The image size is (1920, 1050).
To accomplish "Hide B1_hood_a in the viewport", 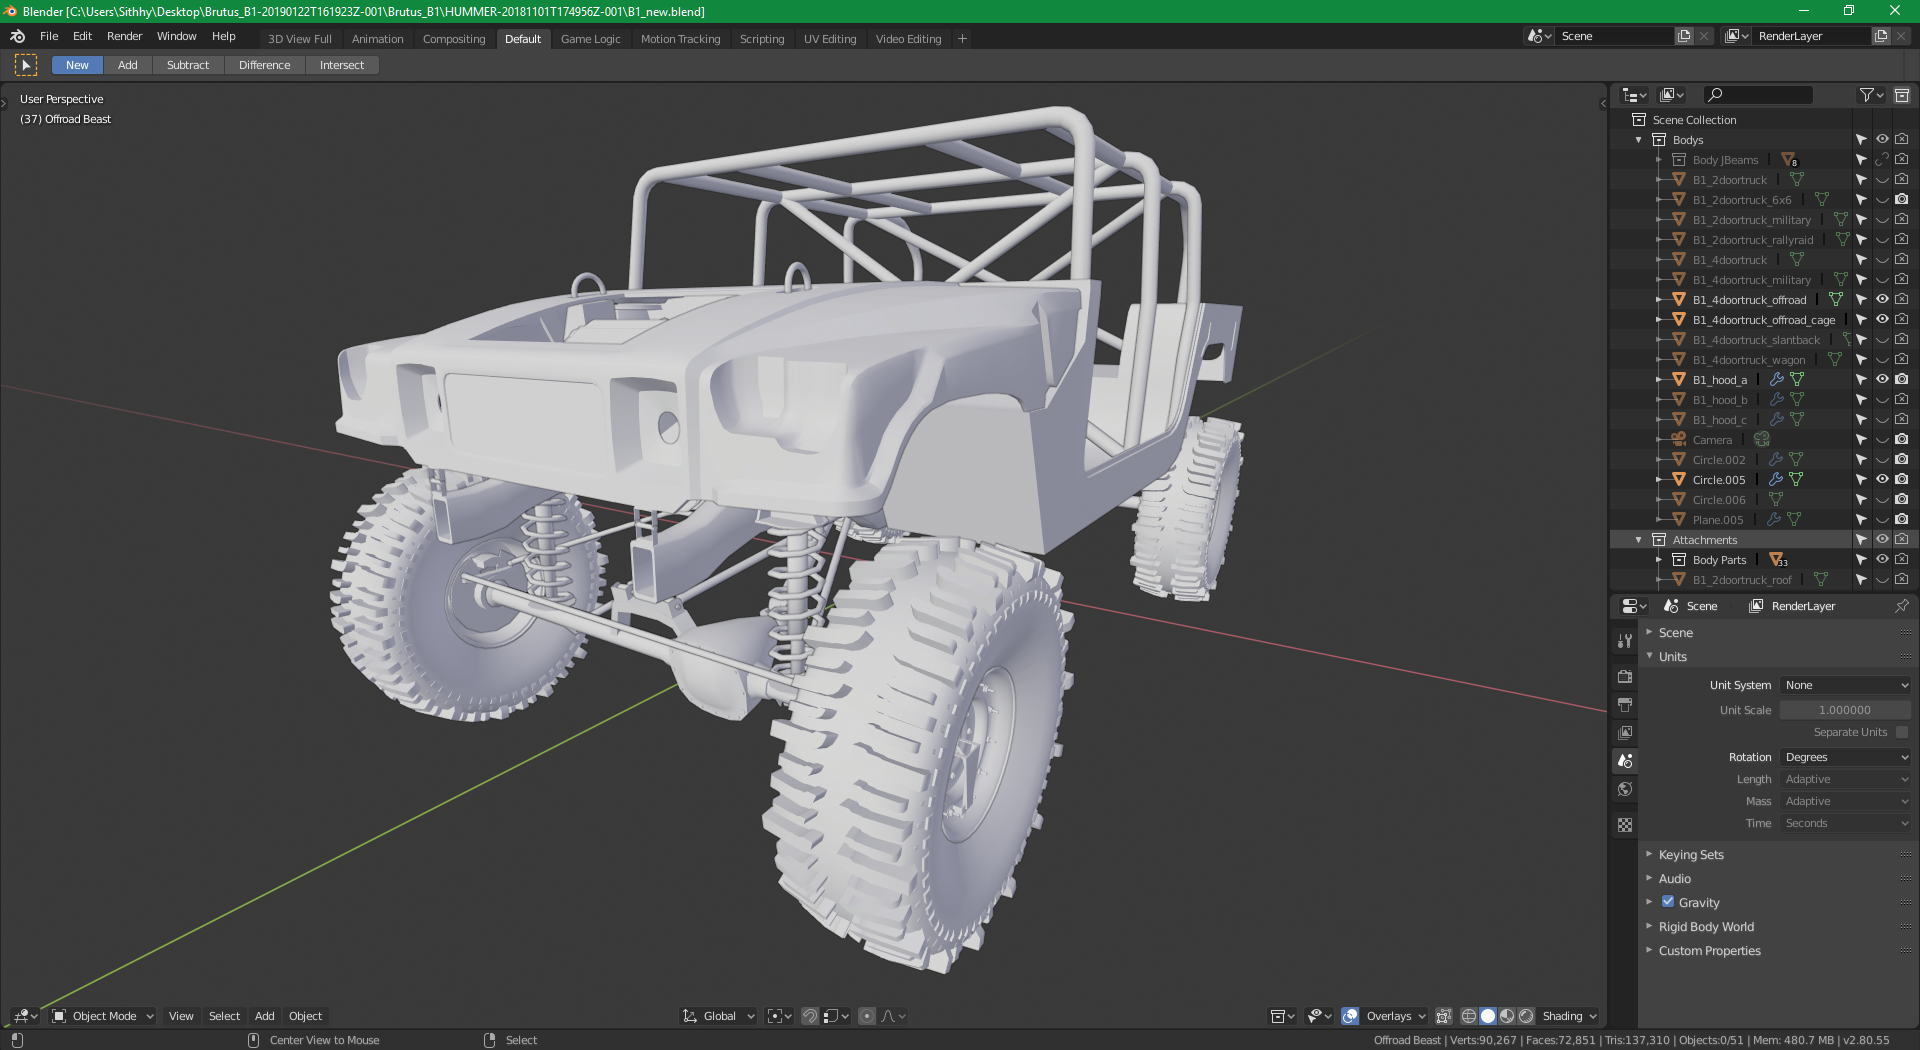I will (1881, 379).
